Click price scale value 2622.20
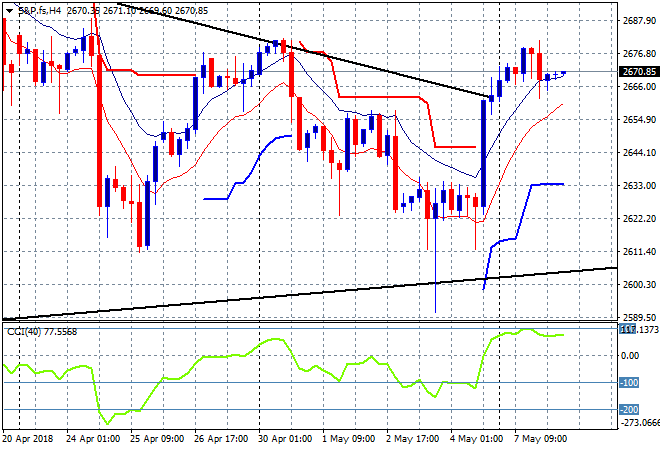This screenshot has width=660, height=450. coord(639,218)
